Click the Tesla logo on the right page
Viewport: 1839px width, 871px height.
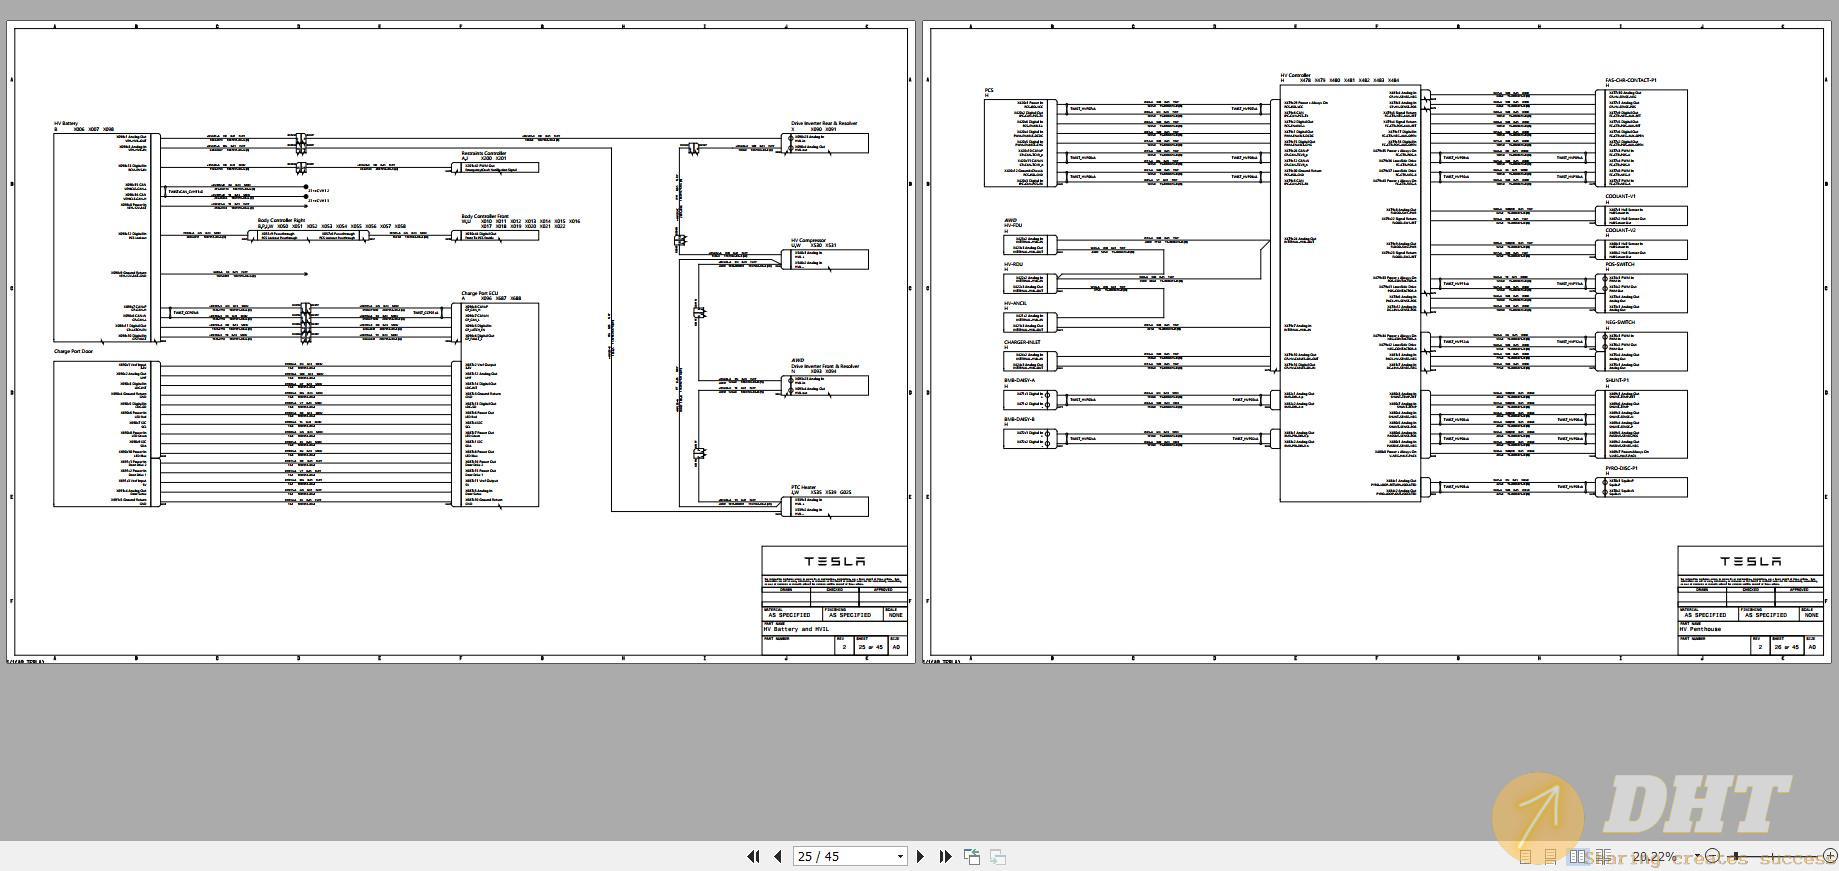[1751, 561]
